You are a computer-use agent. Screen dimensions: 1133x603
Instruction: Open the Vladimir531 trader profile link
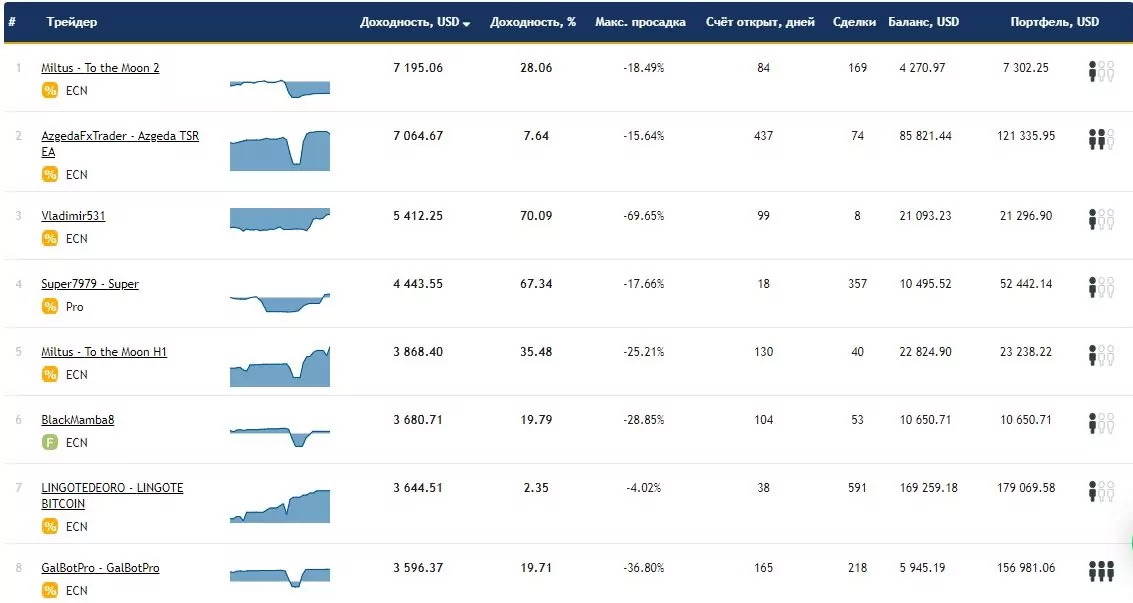tap(73, 216)
